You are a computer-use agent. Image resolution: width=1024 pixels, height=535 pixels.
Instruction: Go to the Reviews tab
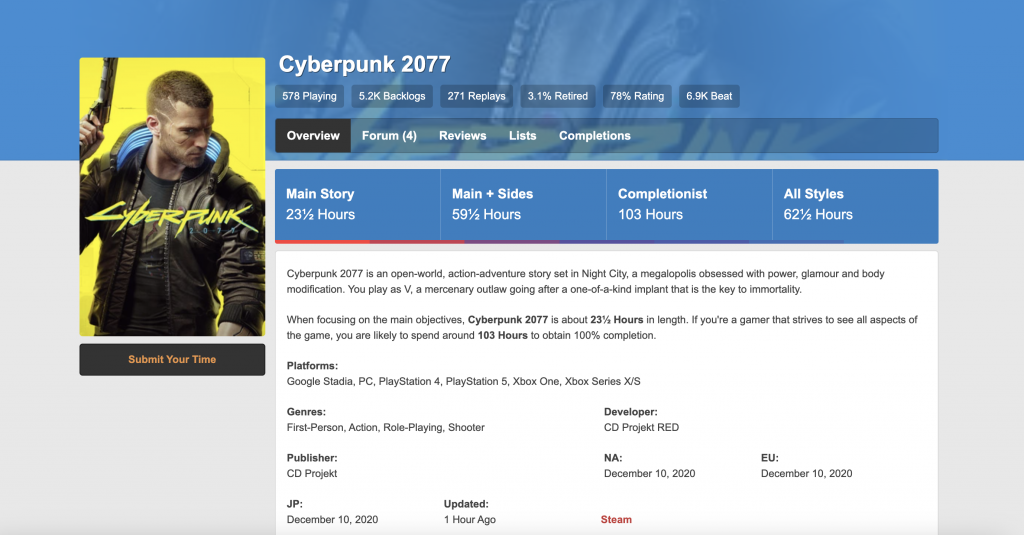pos(462,136)
